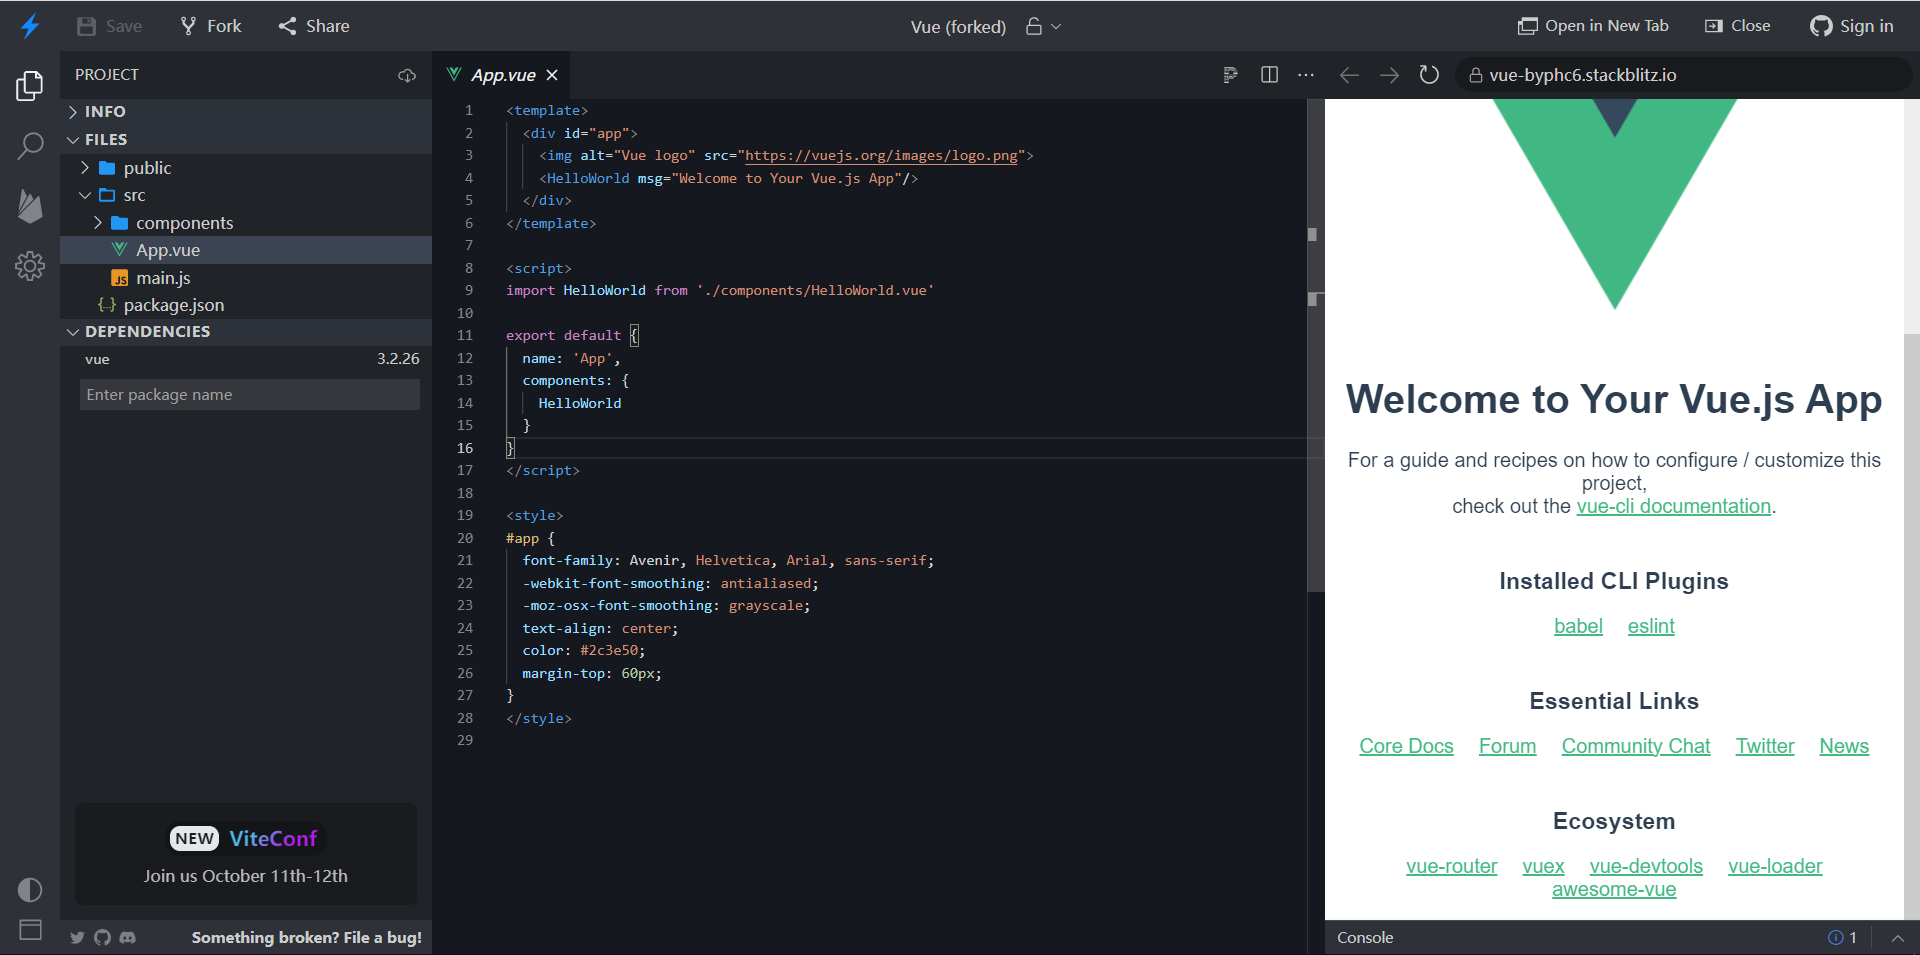Image resolution: width=1920 pixels, height=955 pixels.
Task: Open the vuex link
Action: click(1543, 866)
